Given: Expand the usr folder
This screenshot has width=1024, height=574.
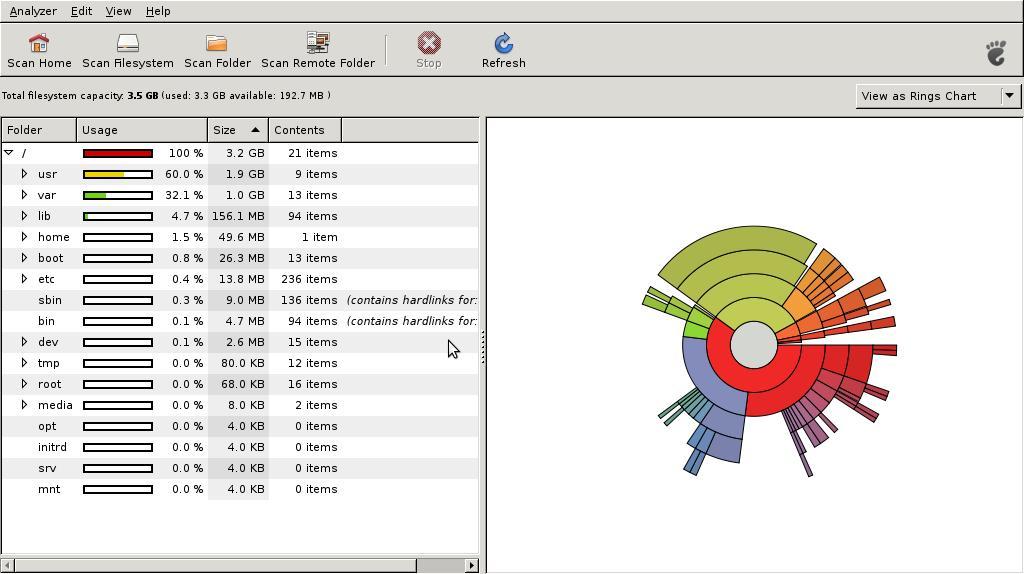Looking at the screenshot, I should 24,174.
